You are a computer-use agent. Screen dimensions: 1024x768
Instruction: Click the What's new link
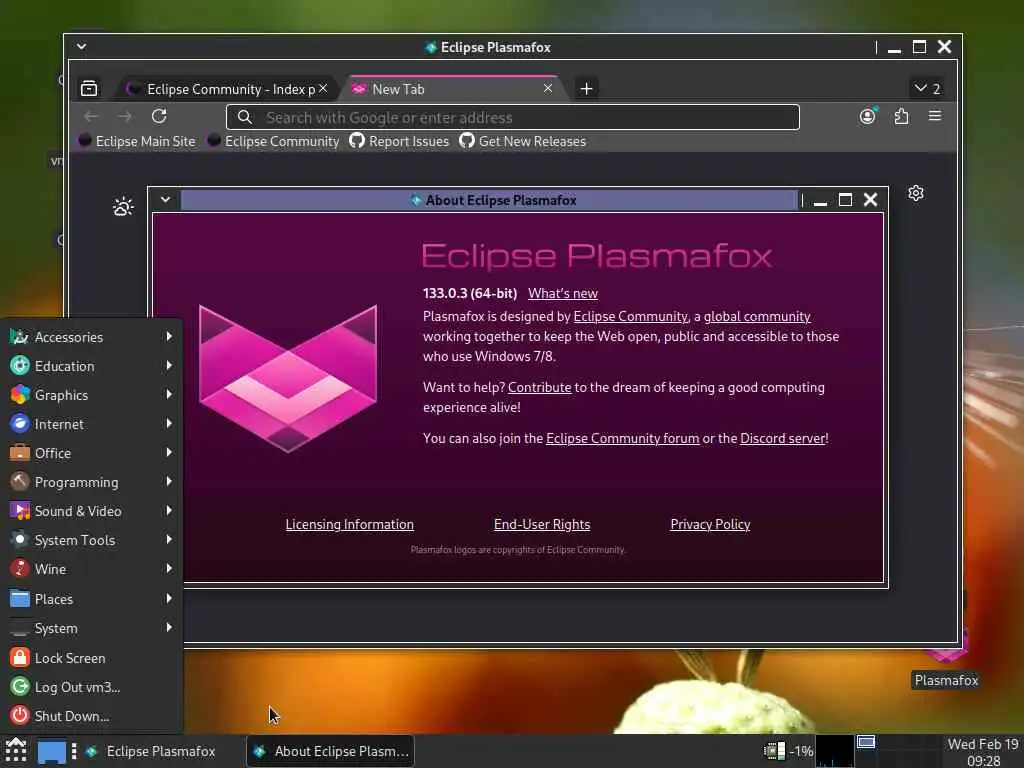tap(563, 293)
